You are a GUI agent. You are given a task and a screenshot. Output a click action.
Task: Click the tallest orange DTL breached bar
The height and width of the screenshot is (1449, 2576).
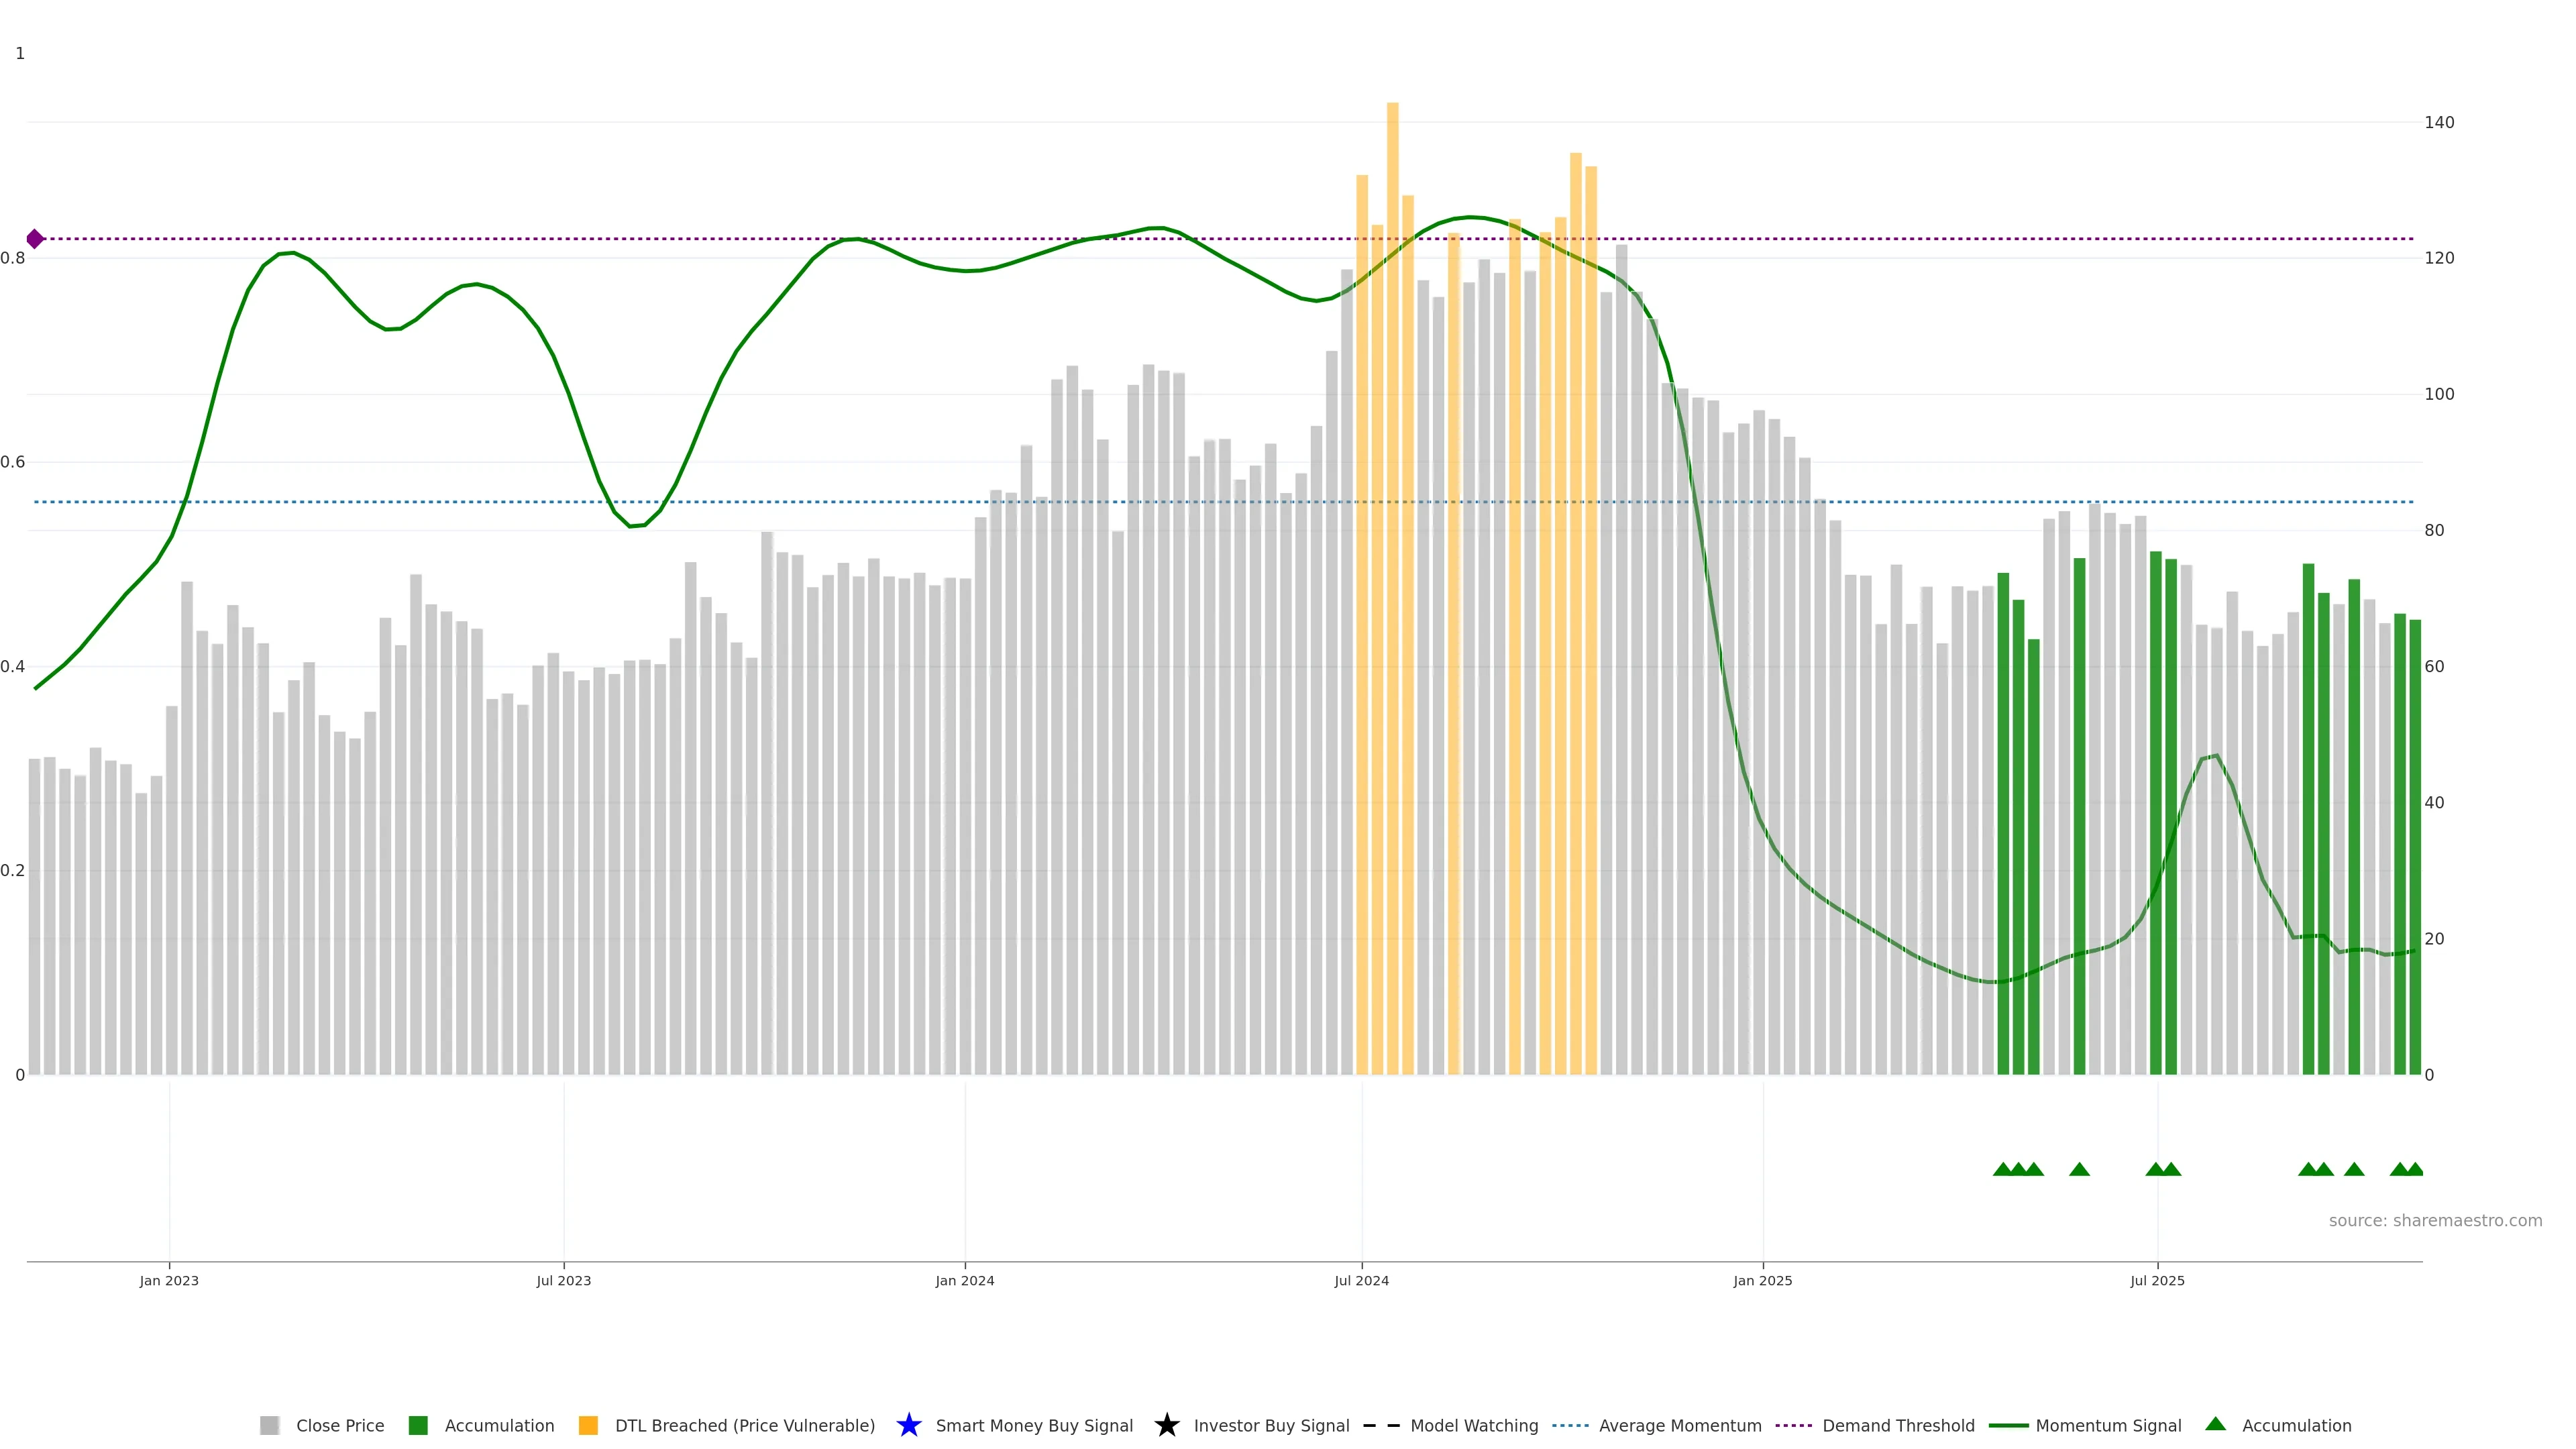[x=1392, y=500]
